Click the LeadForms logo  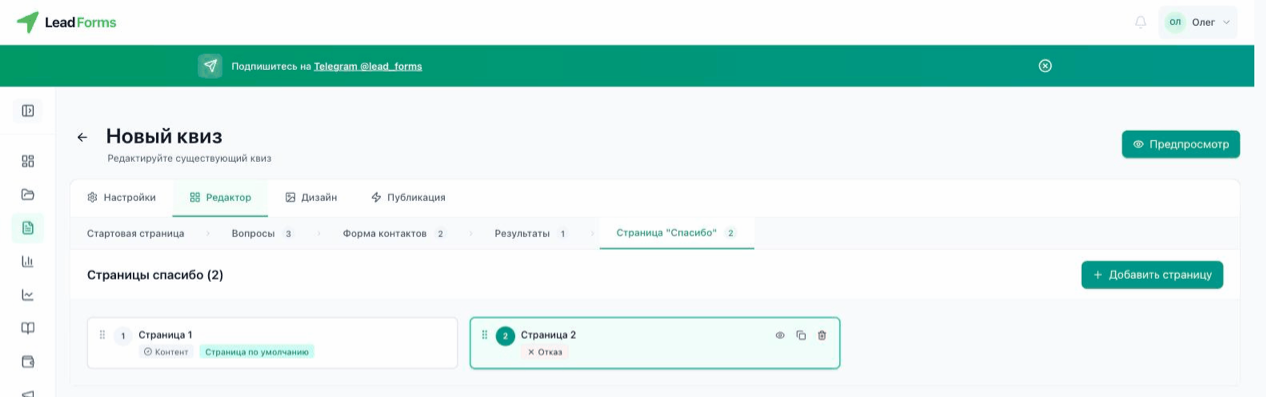66,22
